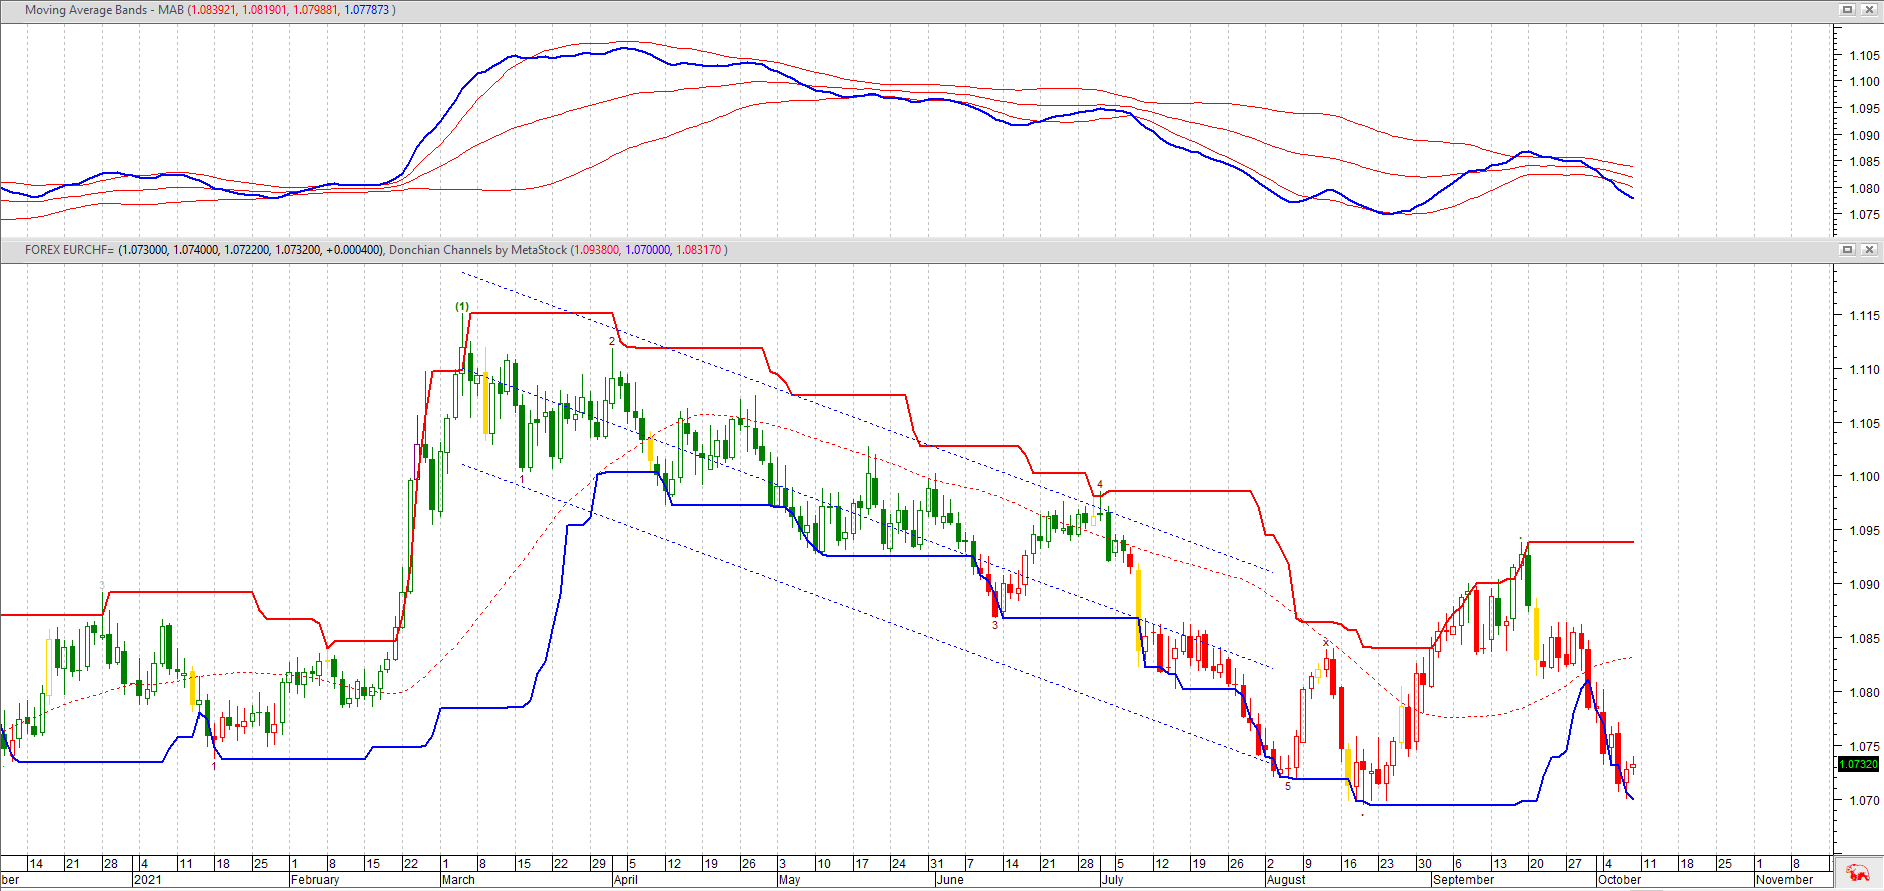Screen dimensions: 1884x891
Task: Click the September month label on date axis
Action: (1463, 880)
